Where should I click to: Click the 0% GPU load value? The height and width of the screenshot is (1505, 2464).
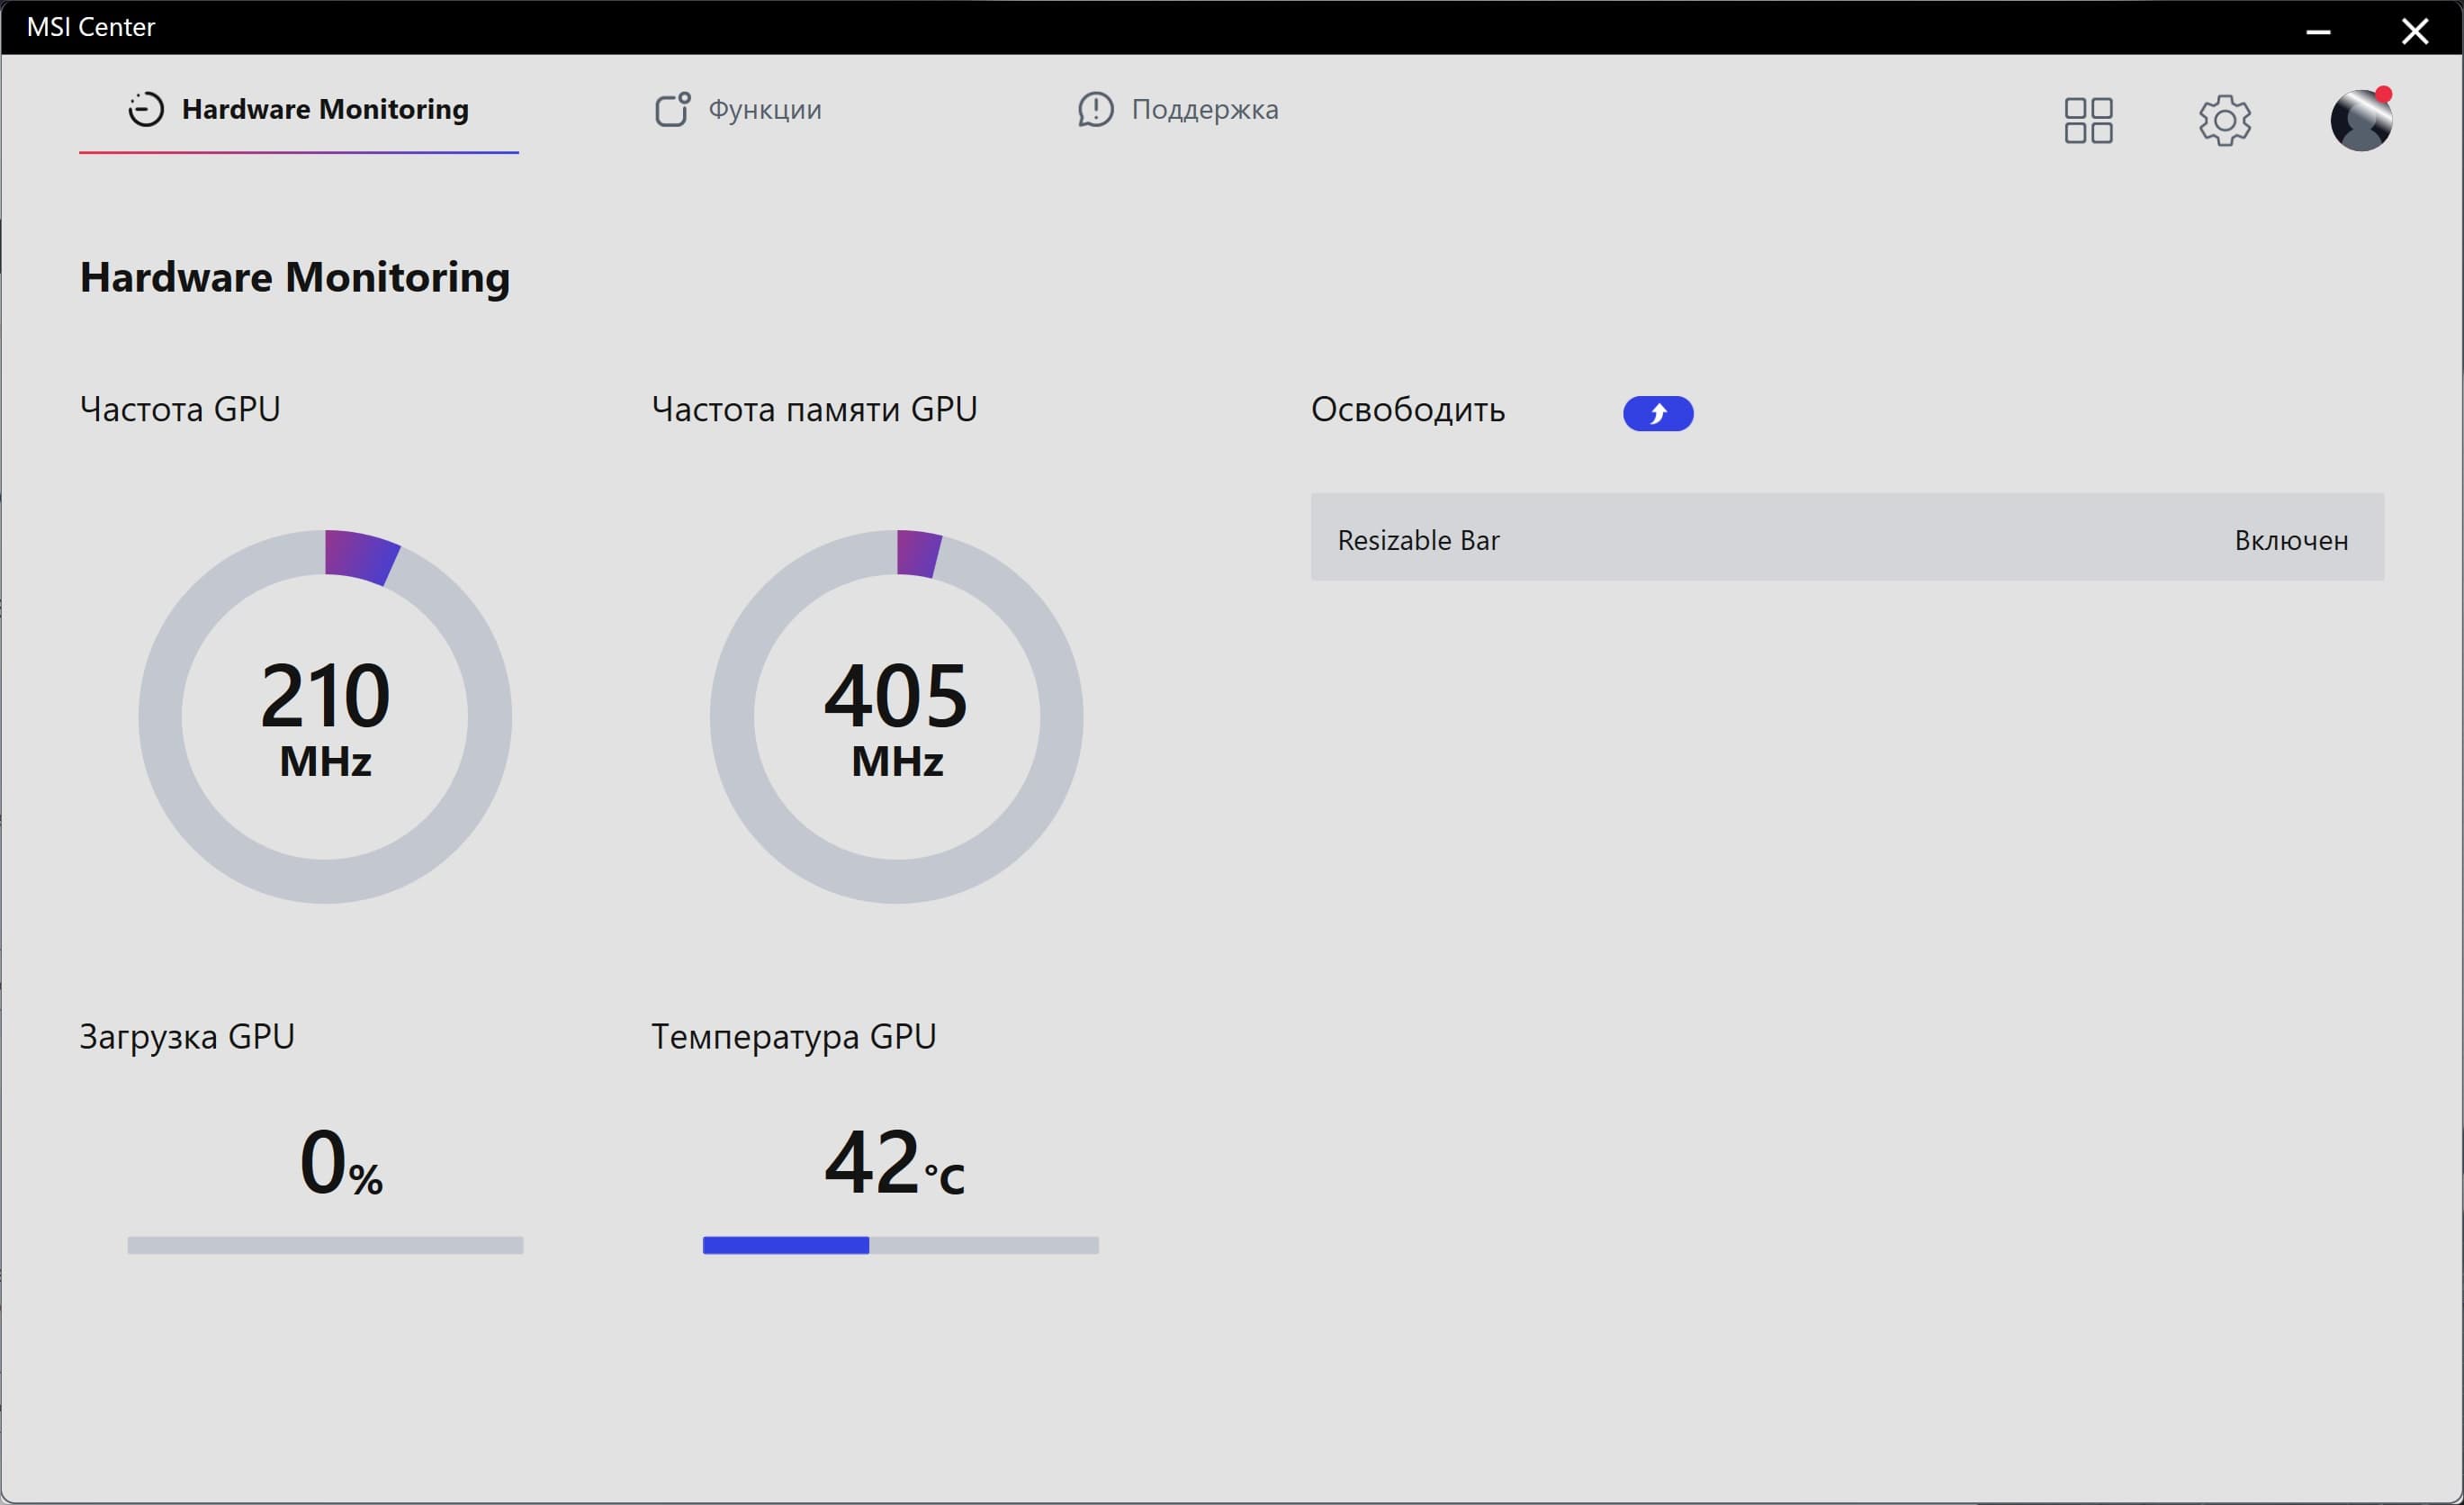tap(340, 1162)
